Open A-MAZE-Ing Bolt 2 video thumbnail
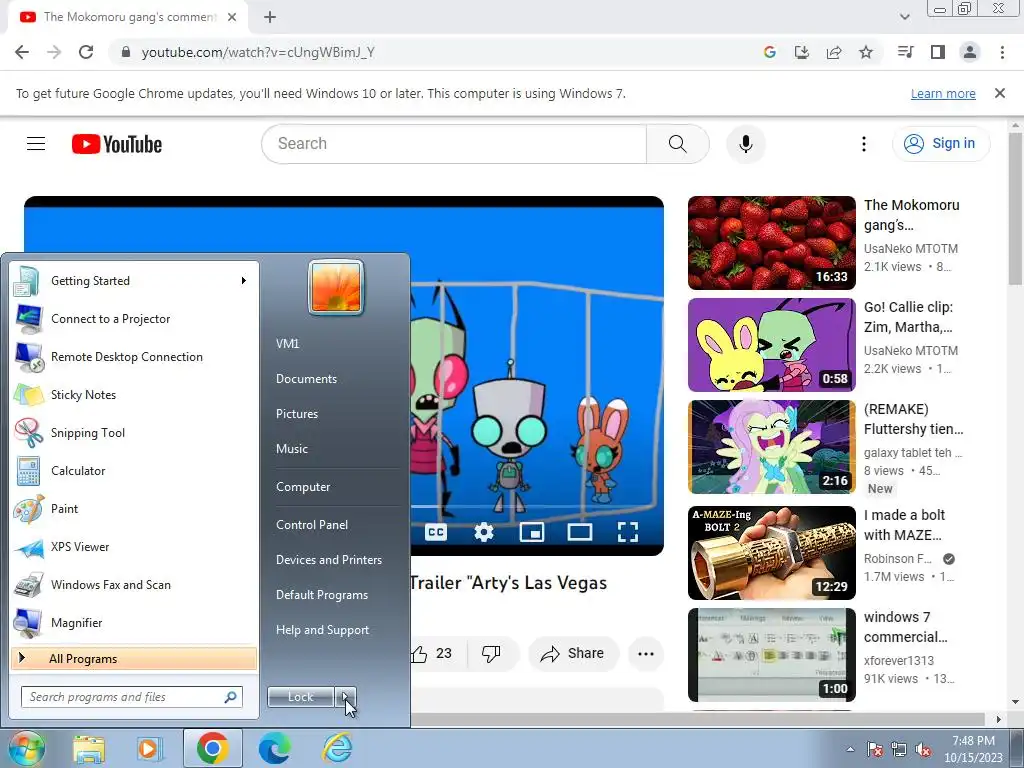This screenshot has height=768, width=1024. 771,552
